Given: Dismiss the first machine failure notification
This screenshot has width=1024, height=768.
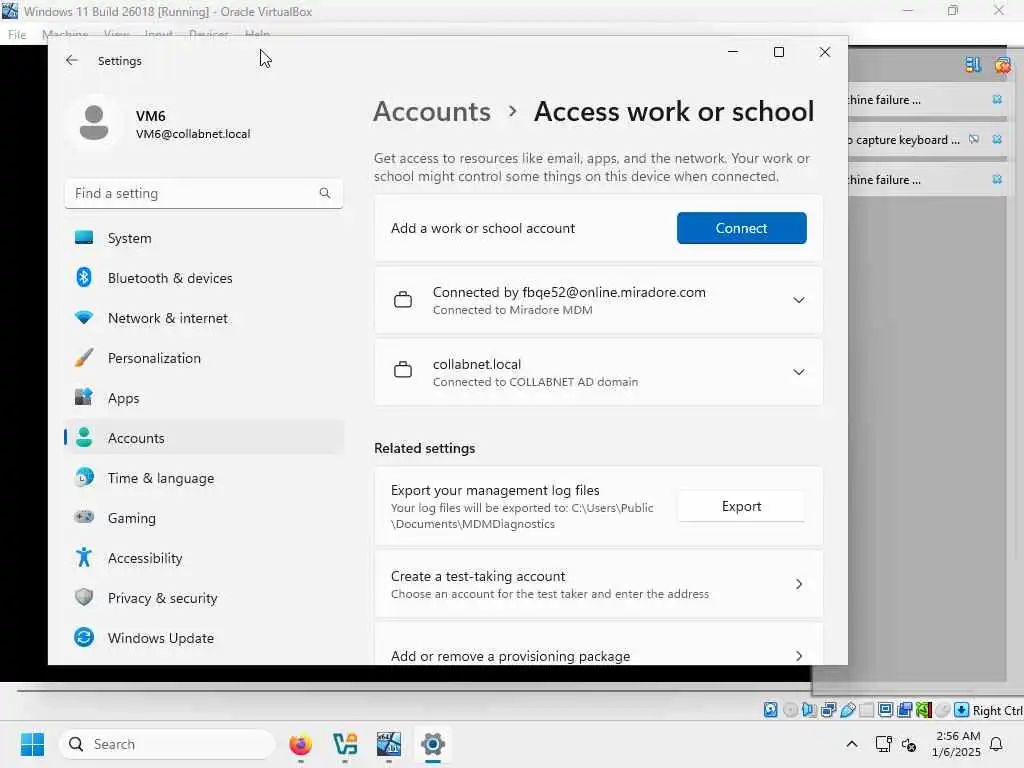Looking at the screenshot, I should pos(997,99).
